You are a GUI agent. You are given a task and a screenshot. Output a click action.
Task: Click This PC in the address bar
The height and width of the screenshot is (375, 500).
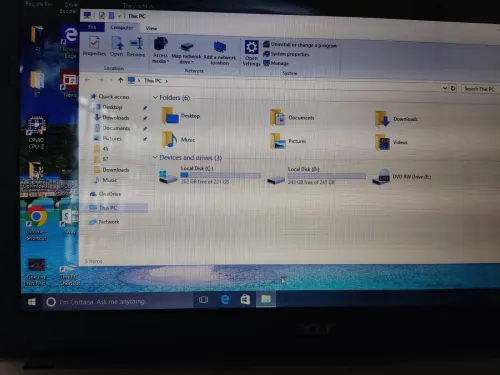[153, 81]
